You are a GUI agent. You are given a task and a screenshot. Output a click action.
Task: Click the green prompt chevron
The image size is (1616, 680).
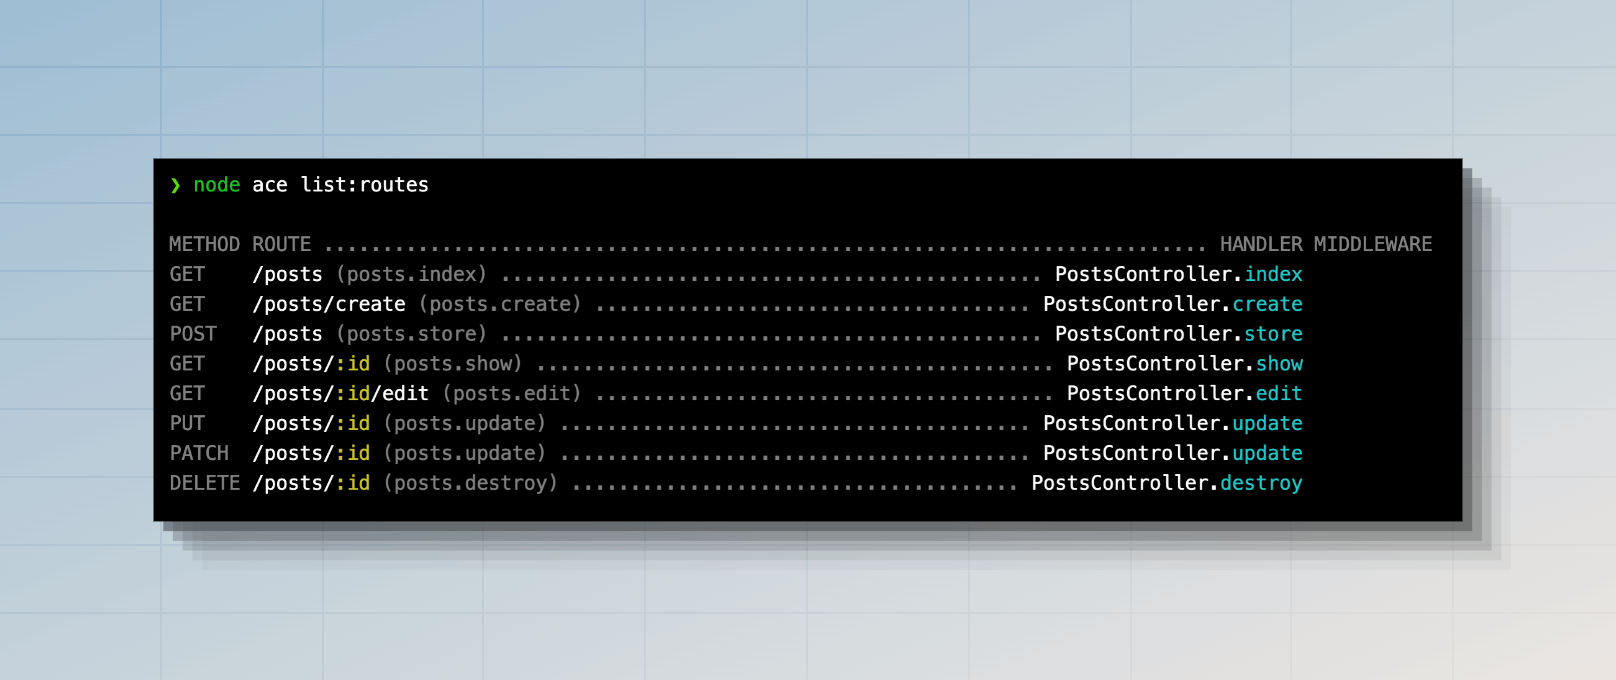175,185
